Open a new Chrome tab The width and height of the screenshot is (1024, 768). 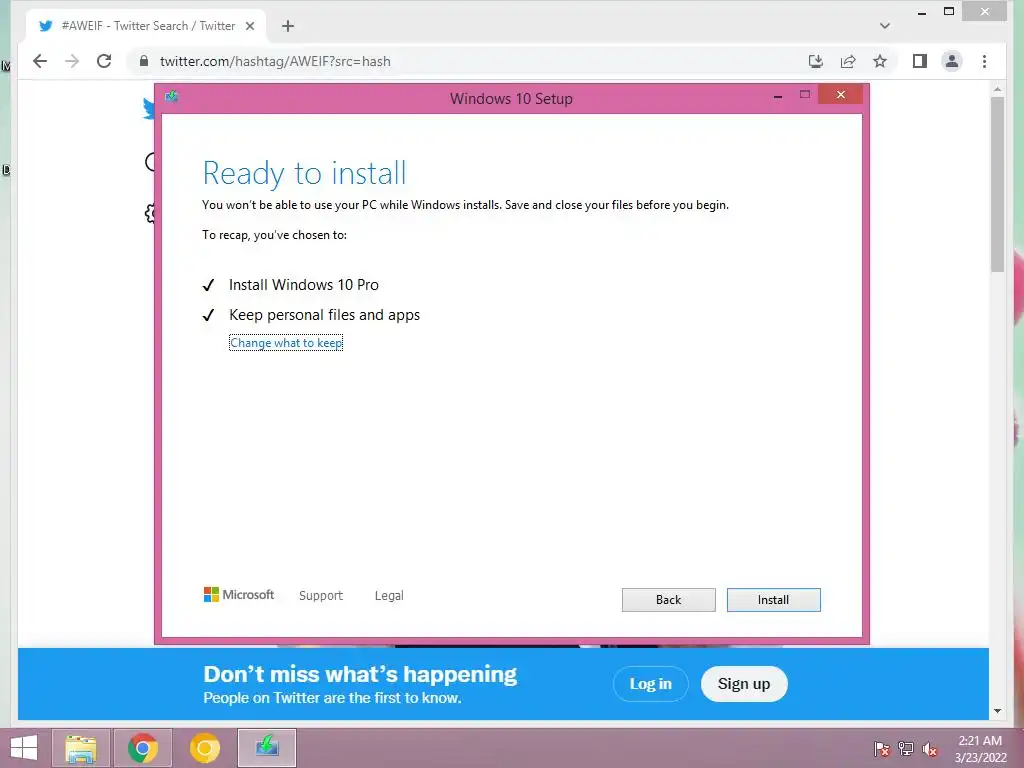point(288,26)
